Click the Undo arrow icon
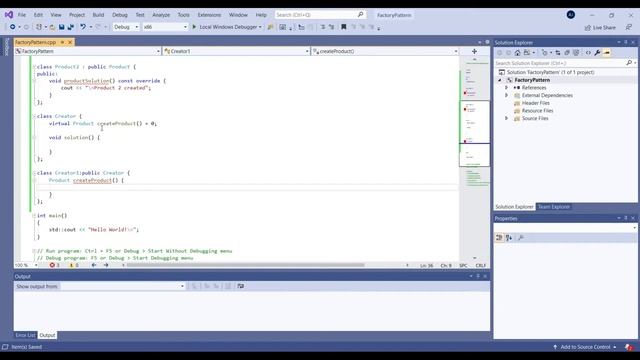Image resolution: width=640 pixels, height=360 pixels. [83, 27]
